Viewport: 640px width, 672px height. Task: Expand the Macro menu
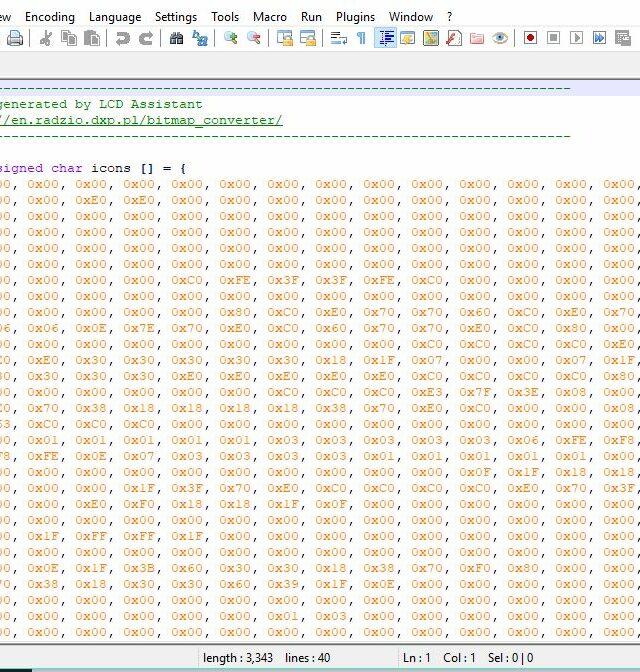[x=270, y=17]
